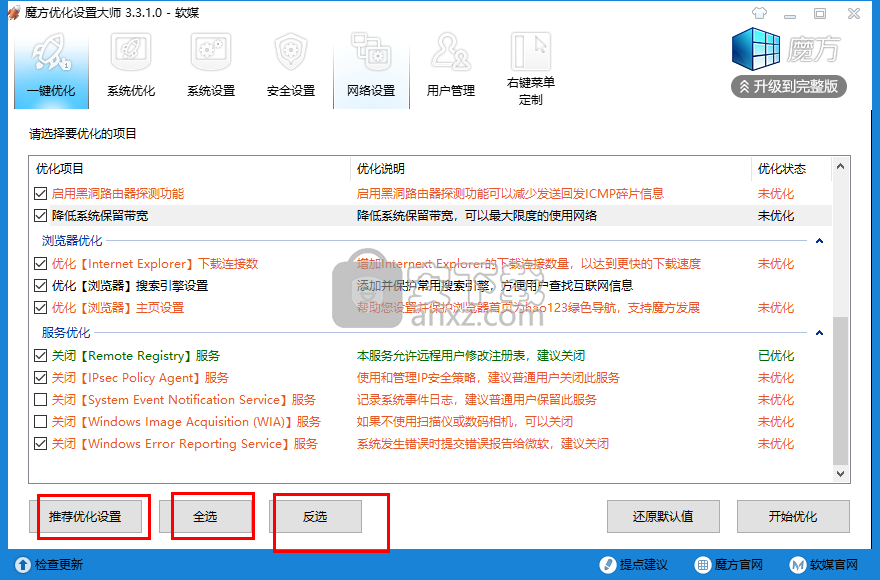This screenshot has width=880, height=580.
Task: Toggle 优化 Internet Explorer 下载连接数 checkbox
Action: click(x=40, y=264)
